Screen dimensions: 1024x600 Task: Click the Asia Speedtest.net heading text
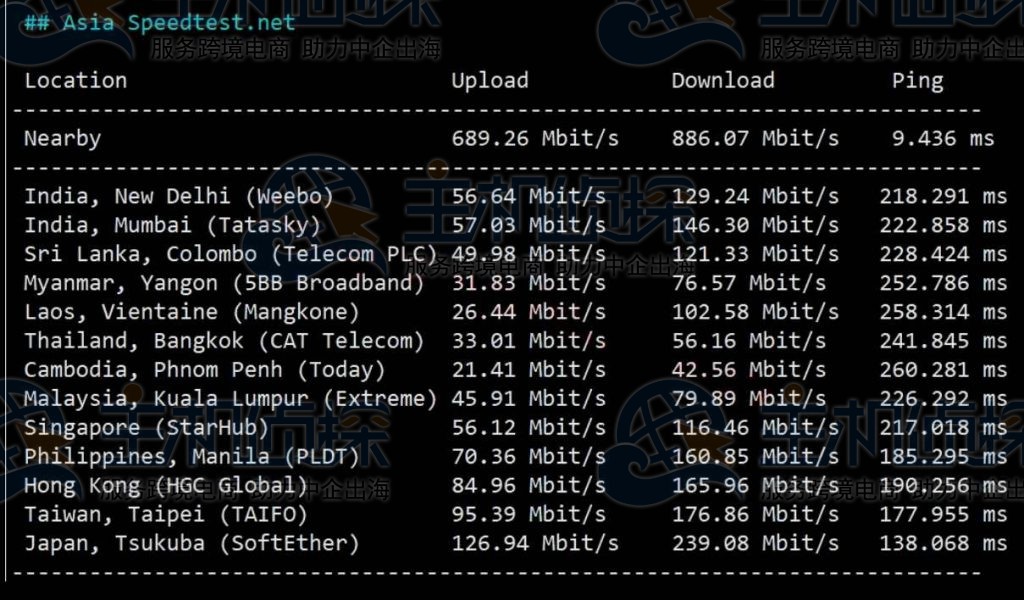pos(179,22)
